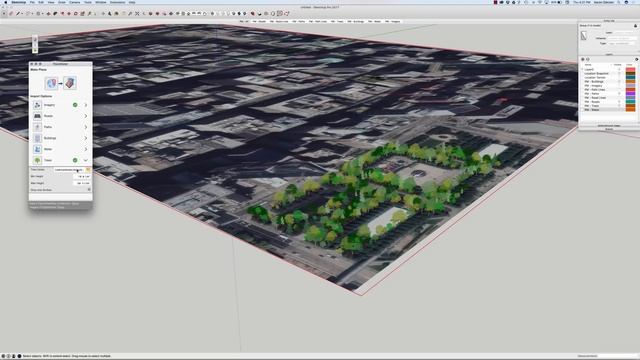640x360 pixels.
Task: Collapse Trees options chevron
Action: 86,160
